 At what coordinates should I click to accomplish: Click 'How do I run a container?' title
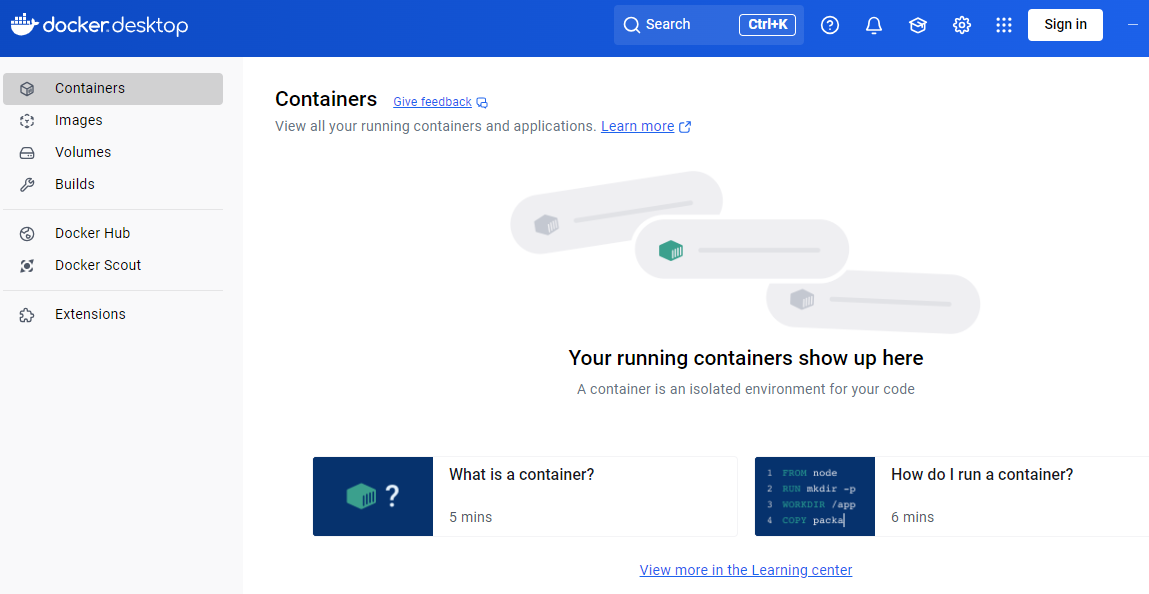pos(982,475)
